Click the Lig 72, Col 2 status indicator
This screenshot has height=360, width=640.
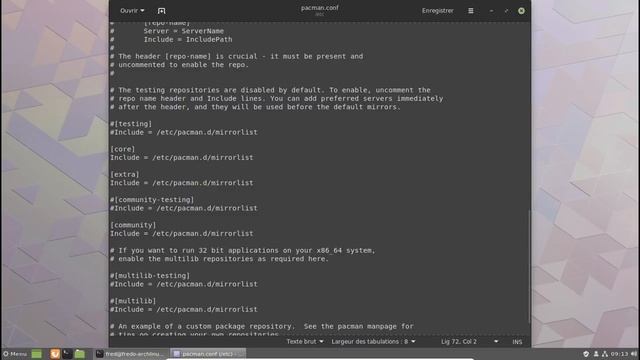pyautogui.click(x=459, y=341)
